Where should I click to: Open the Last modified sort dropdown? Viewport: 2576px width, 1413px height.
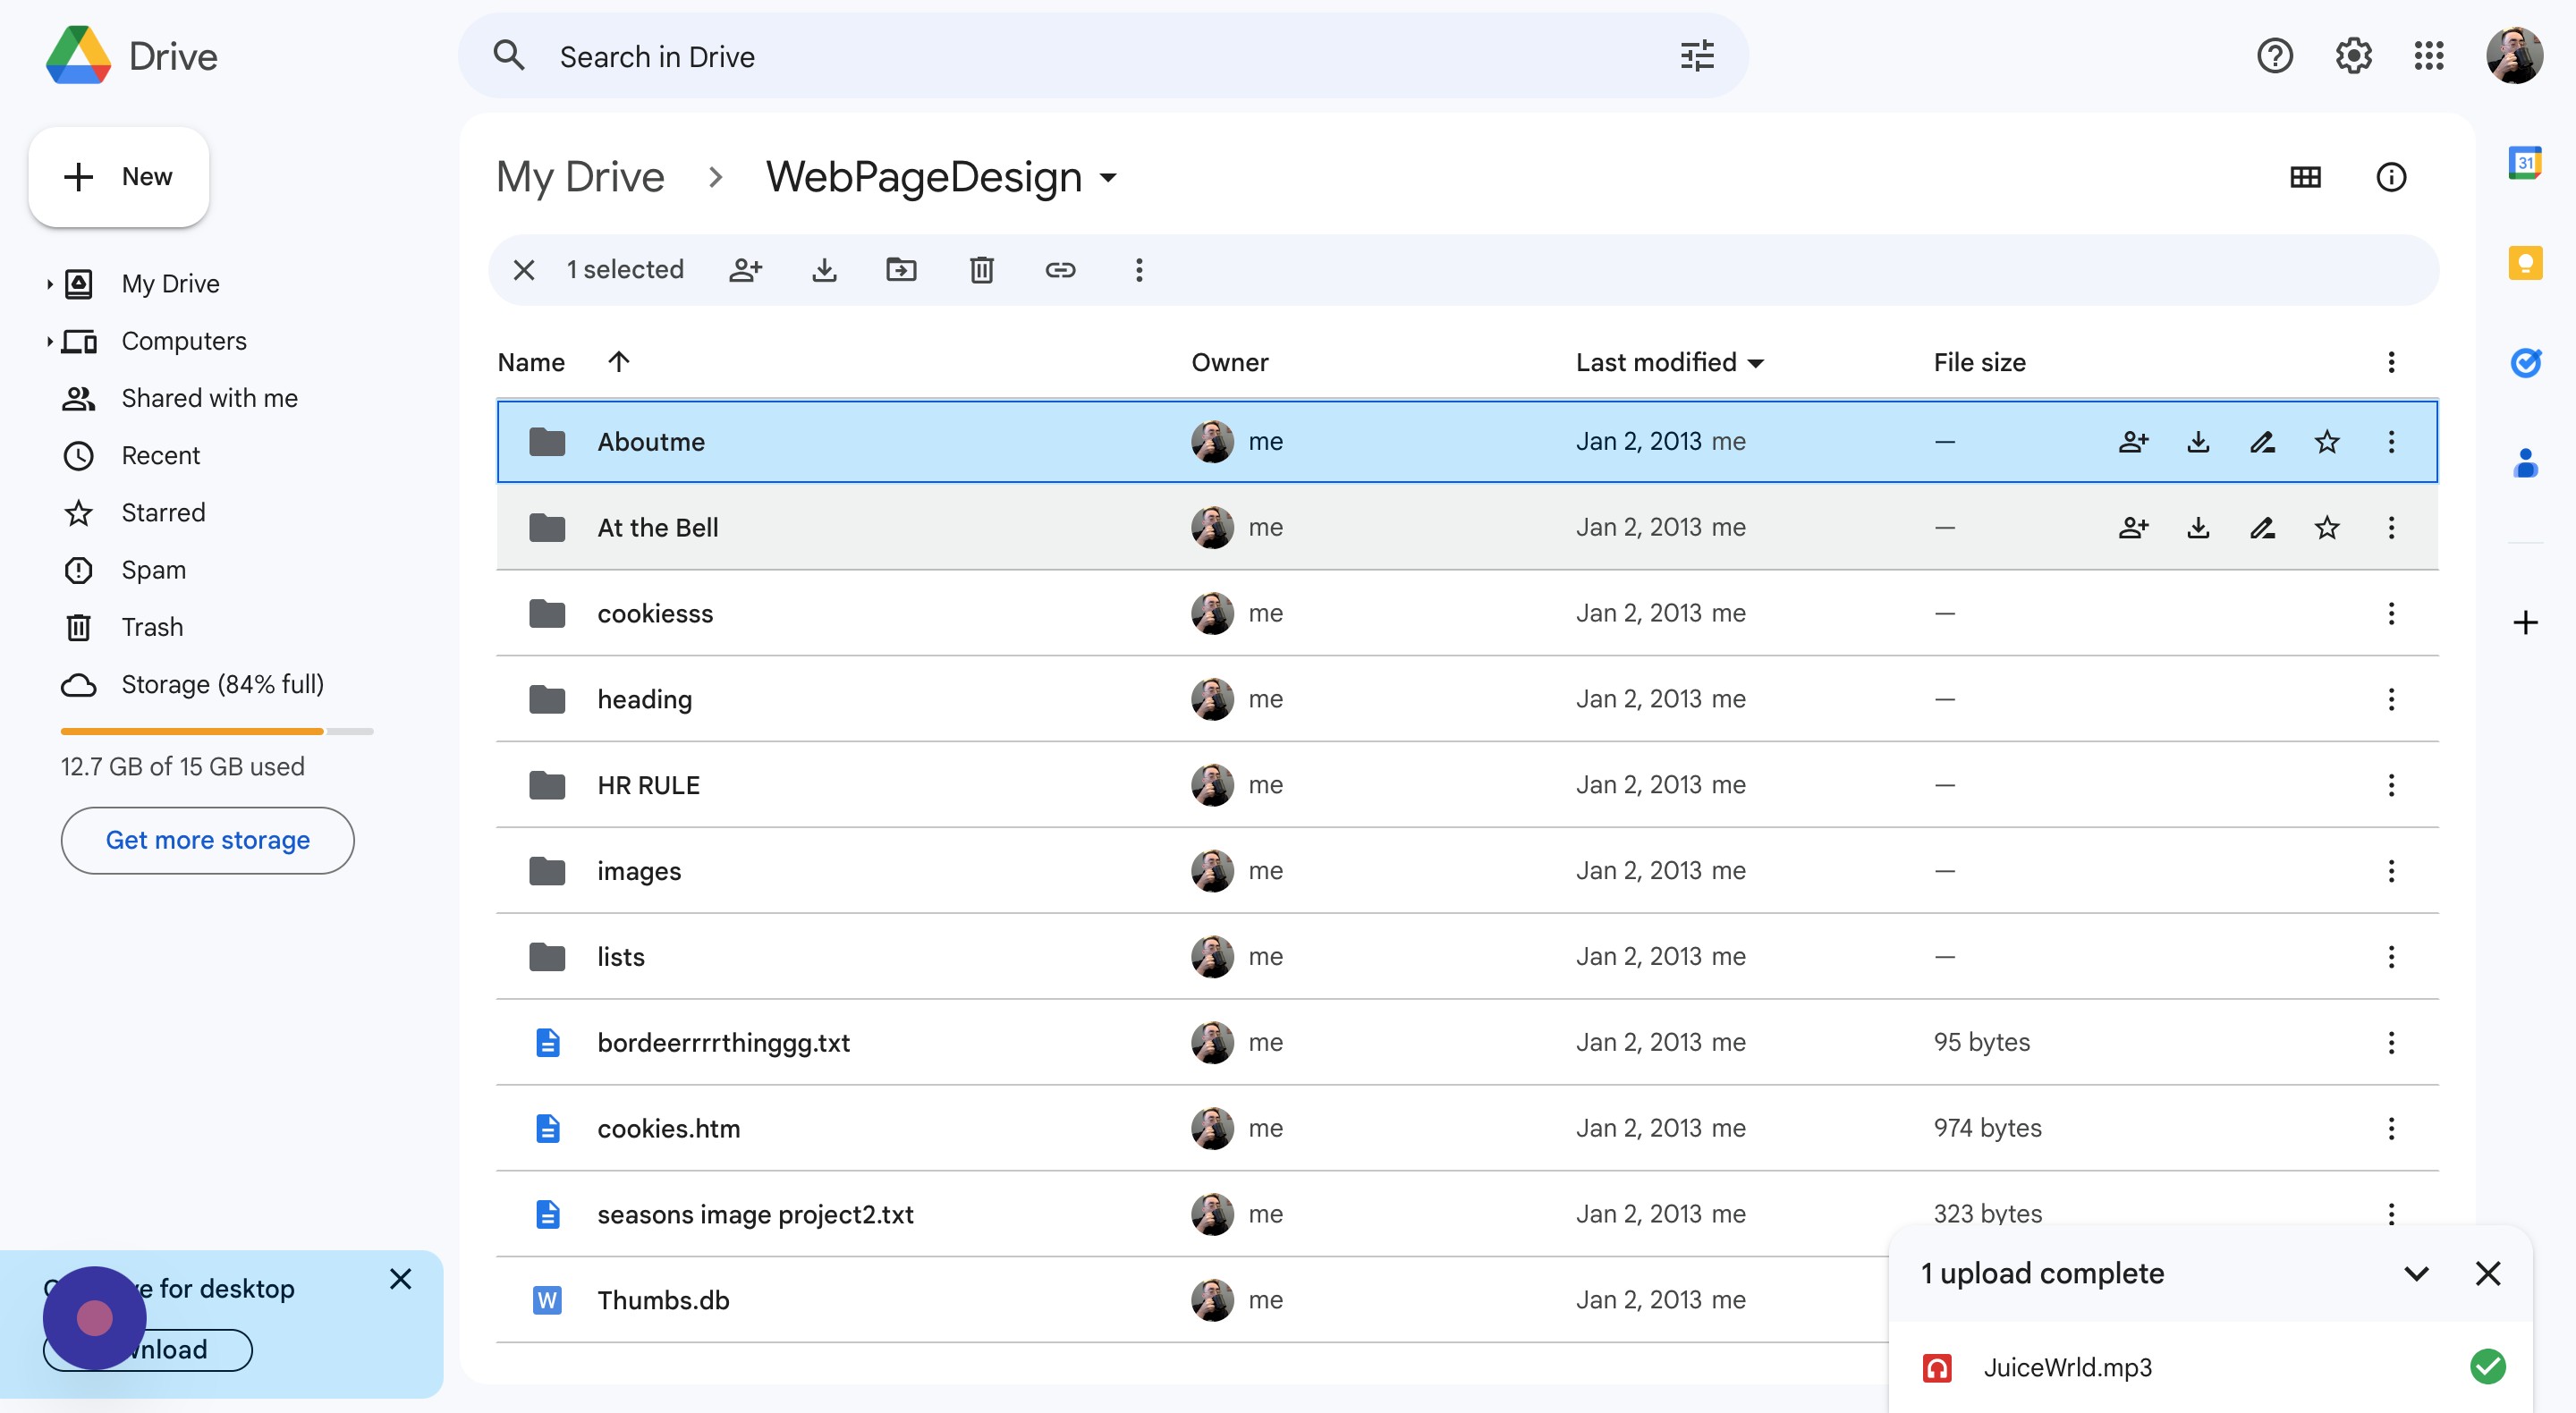tap(1756, 363)
